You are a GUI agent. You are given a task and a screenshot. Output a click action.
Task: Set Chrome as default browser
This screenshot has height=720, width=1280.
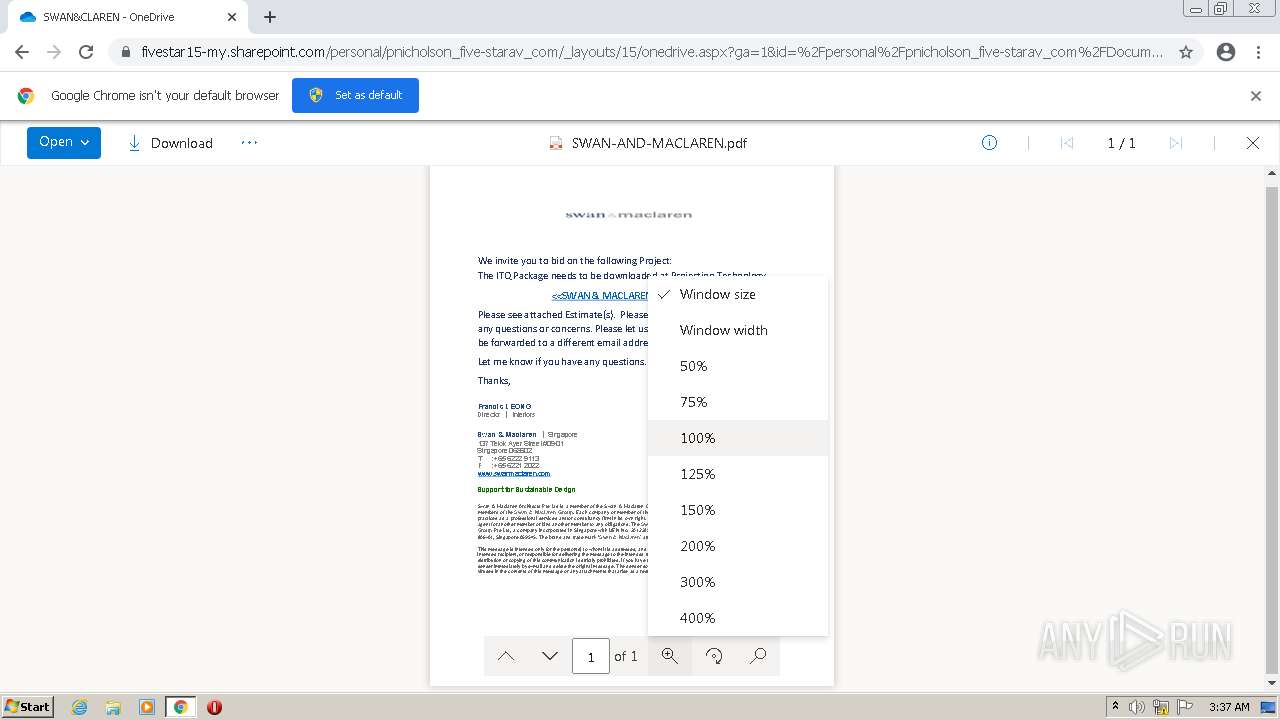point(355,96)
